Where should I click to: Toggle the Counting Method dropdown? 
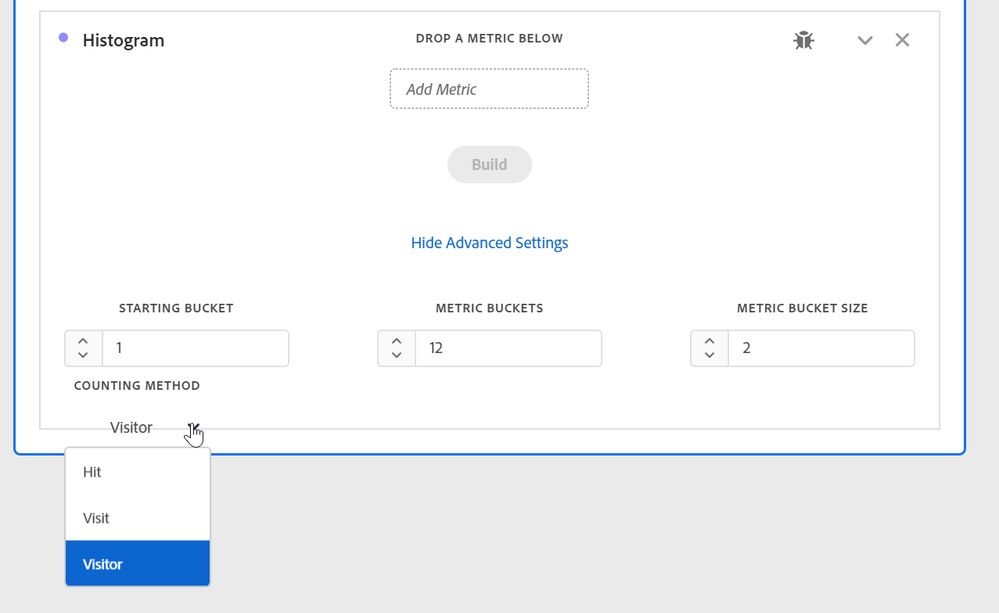[x=193, y=428]
